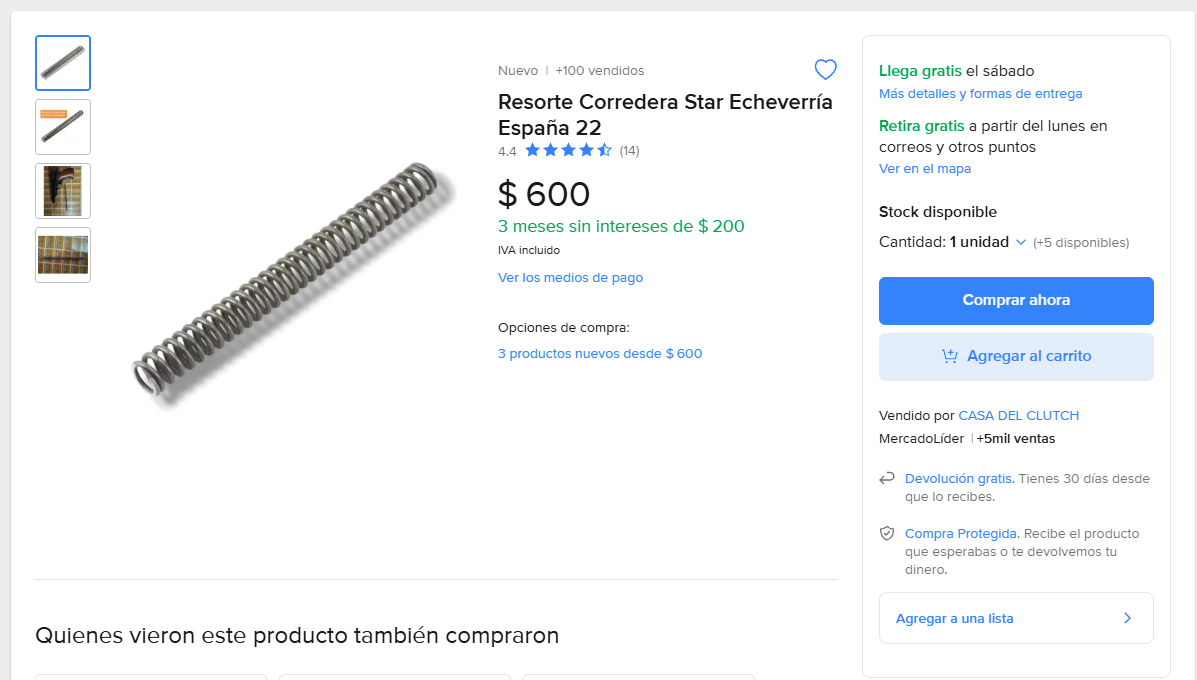Click the cart icon on Agregar al carrito

950,356
